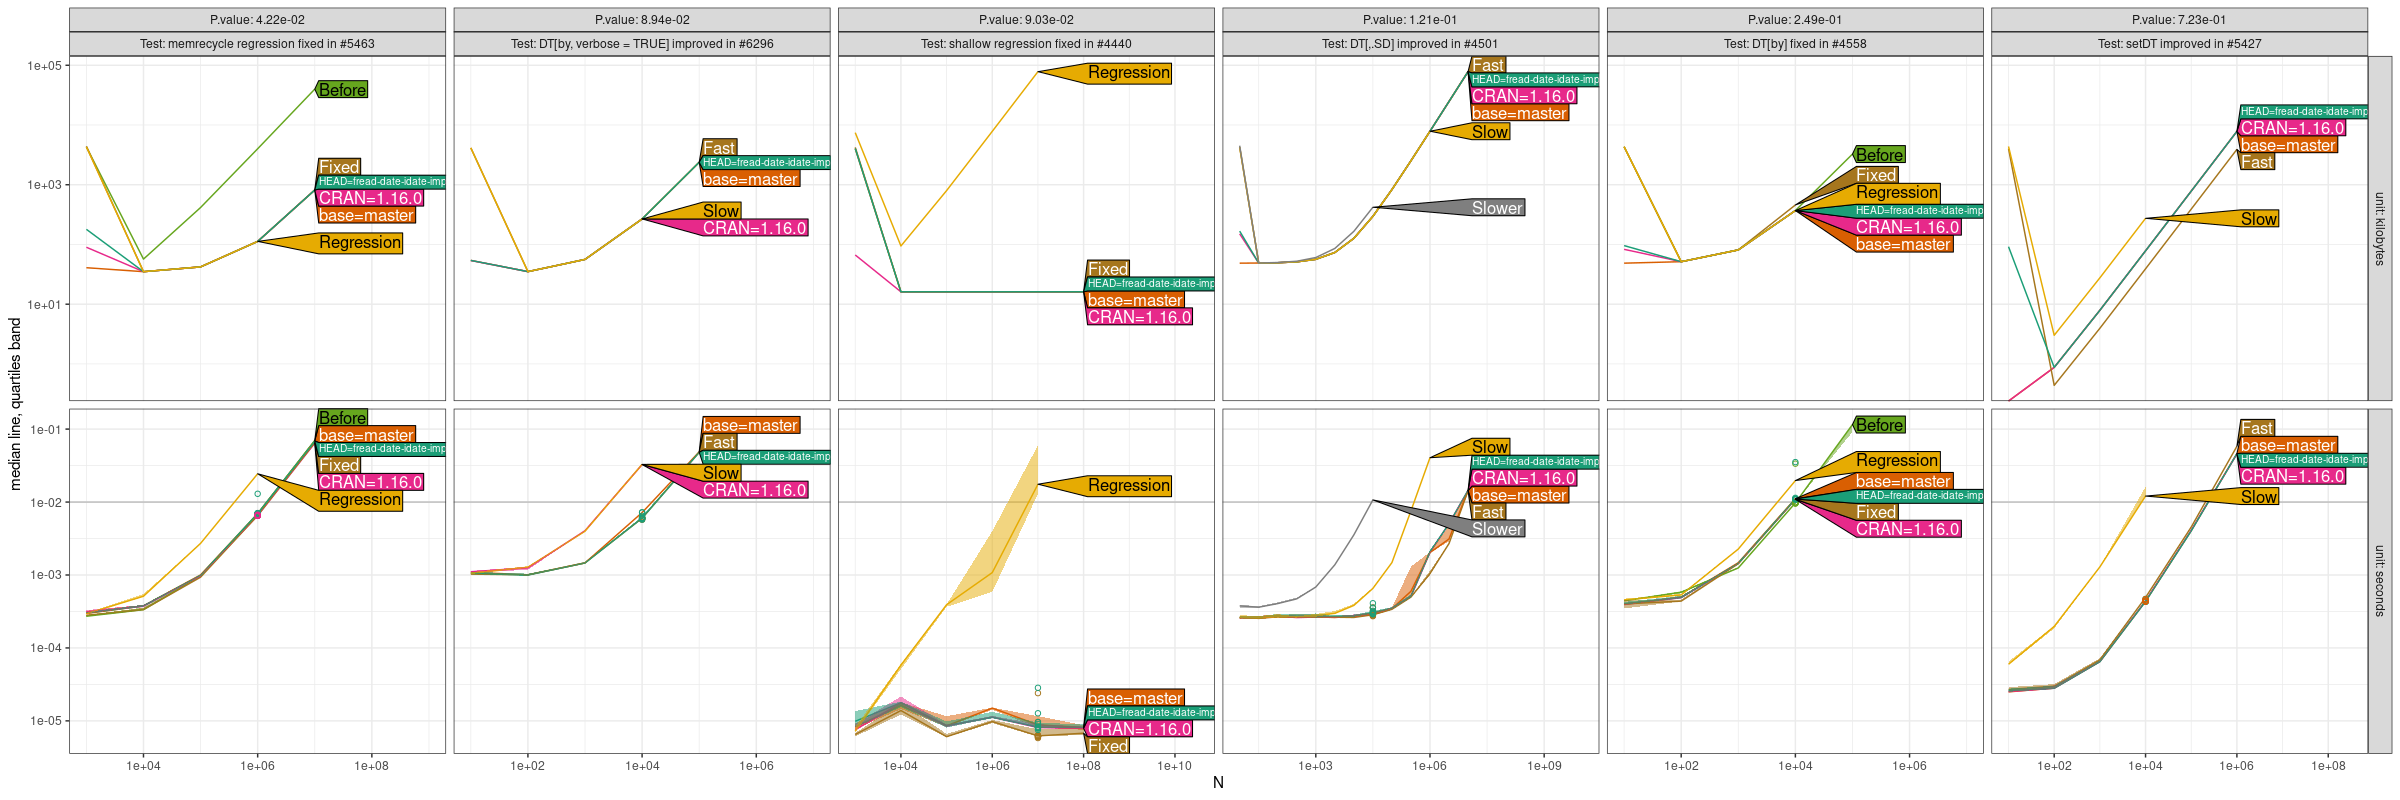Click Before label in DT[by] #4558 seconds panel

[1879, 425]
